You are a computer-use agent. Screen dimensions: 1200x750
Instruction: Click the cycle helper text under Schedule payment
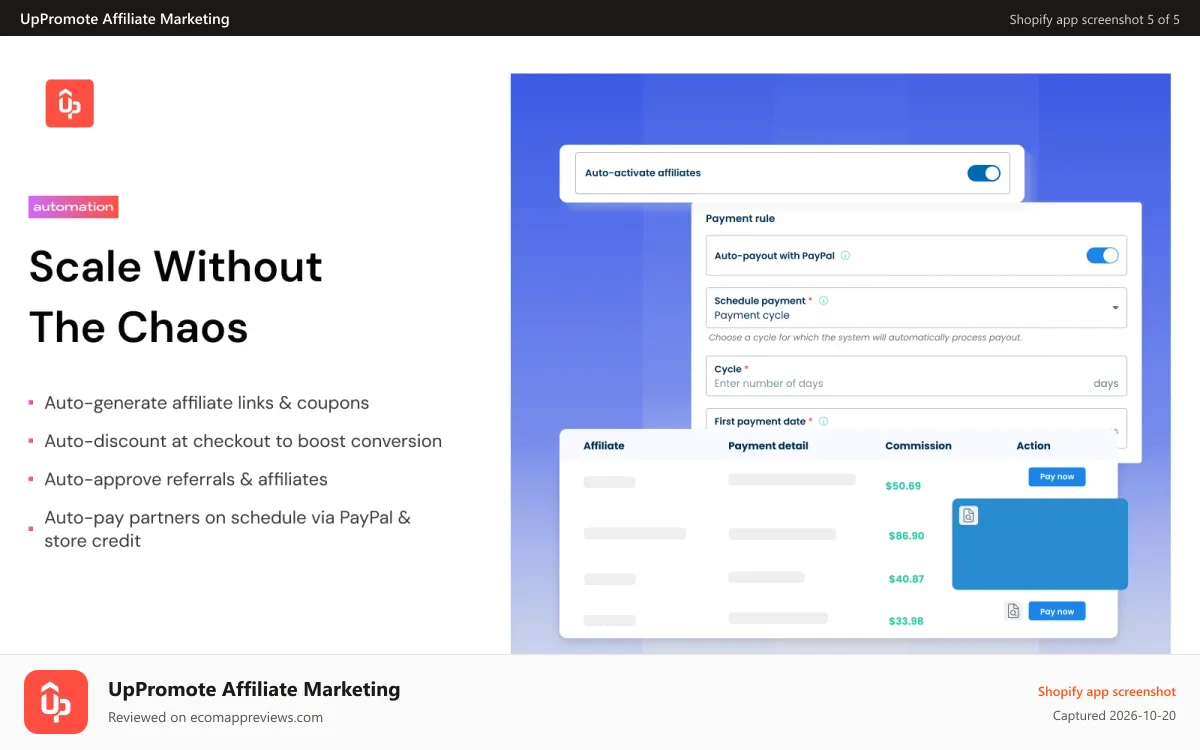coord(865,338)
